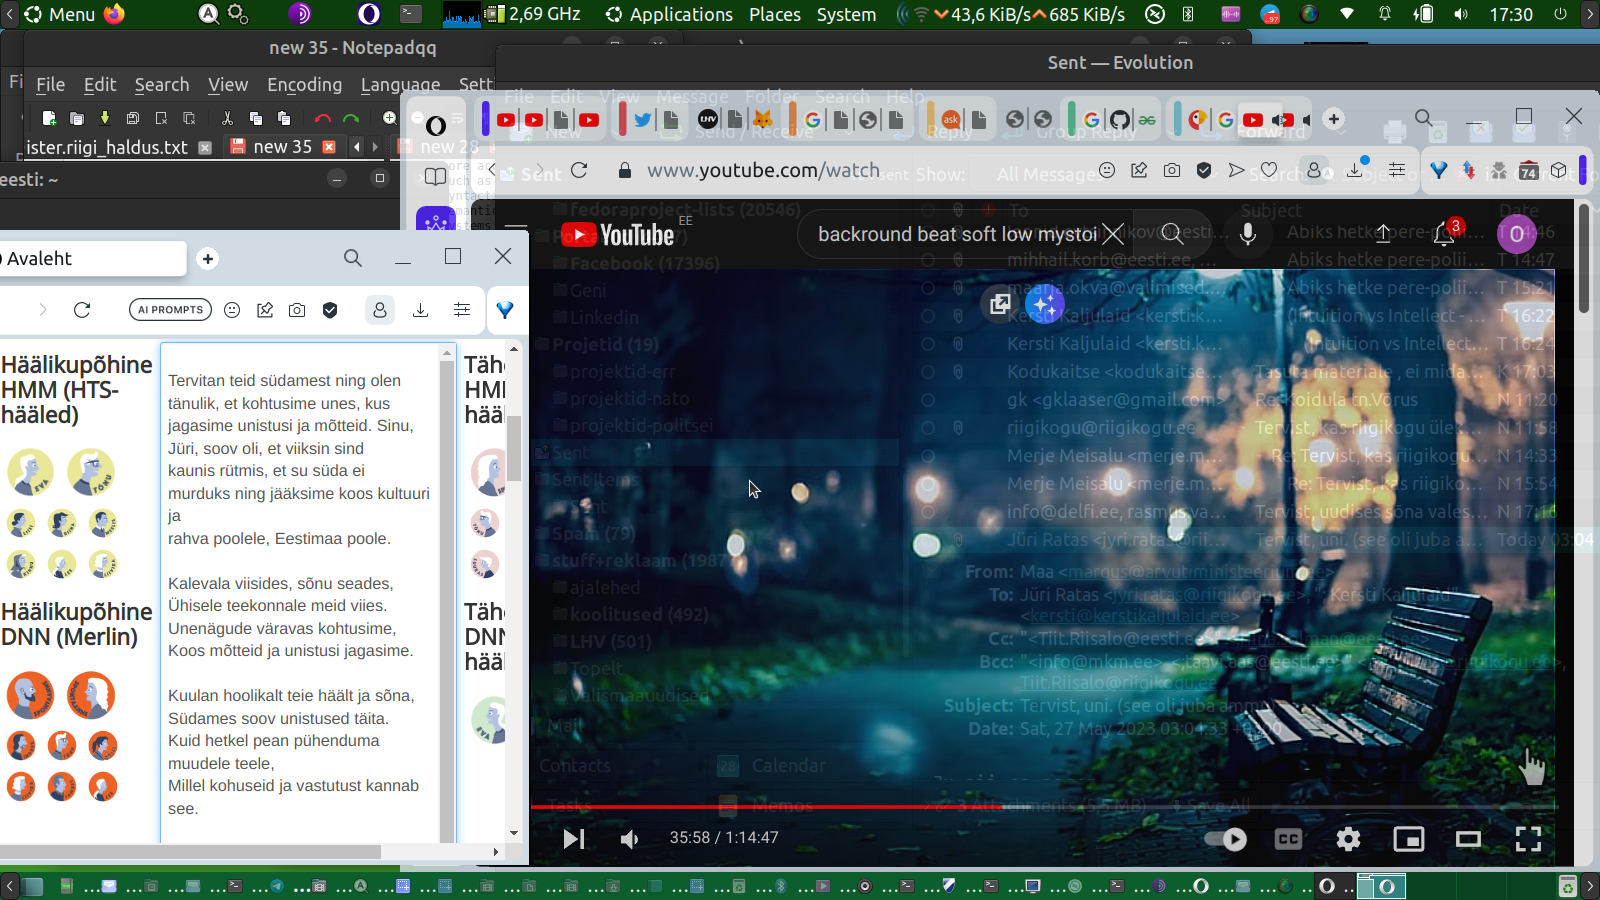Toggle closed captions on the video
Image resolution: width=1600 pixels, height=900 pixels.
tap(1288, 839)
